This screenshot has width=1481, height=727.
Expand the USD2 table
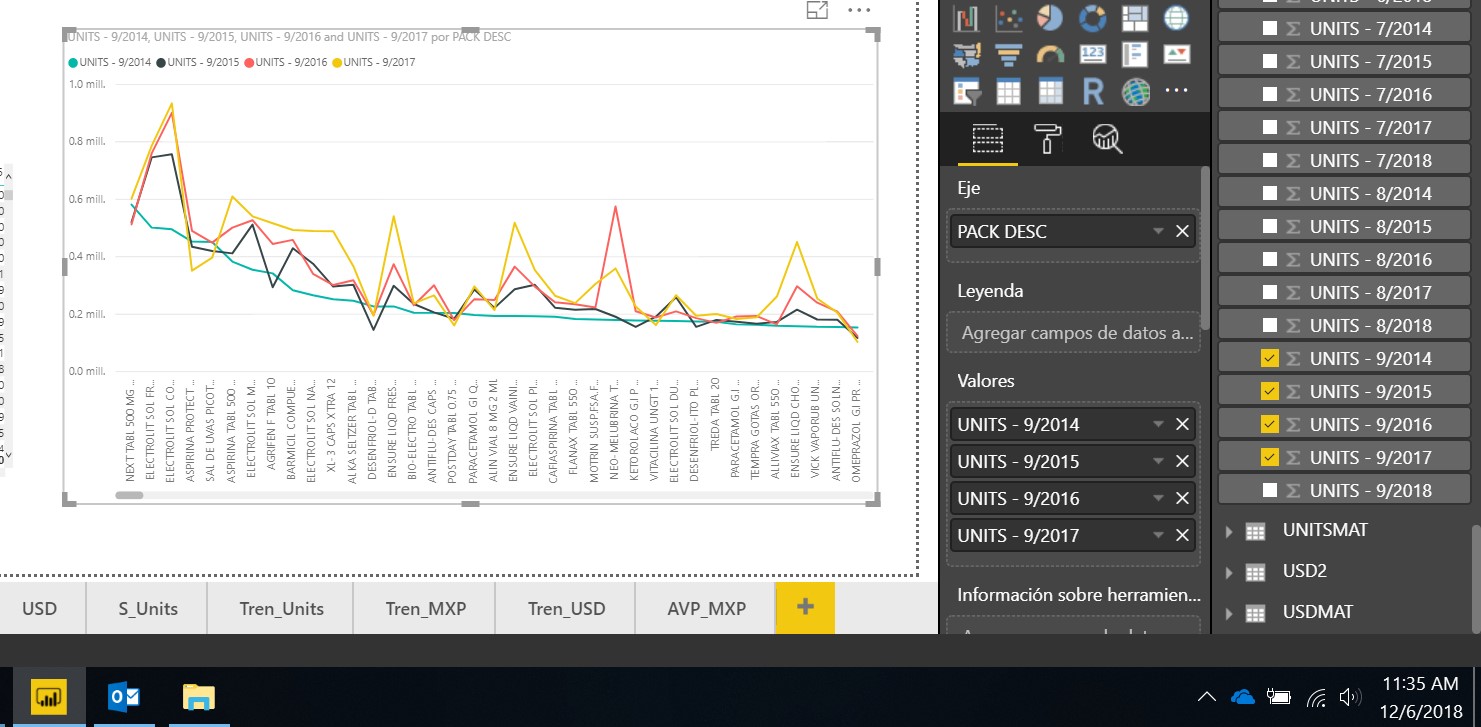point(1229,572)
